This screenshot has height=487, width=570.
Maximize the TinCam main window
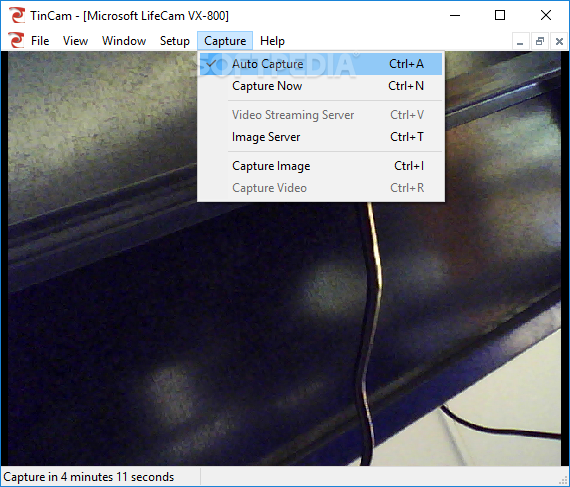(500, 15)
